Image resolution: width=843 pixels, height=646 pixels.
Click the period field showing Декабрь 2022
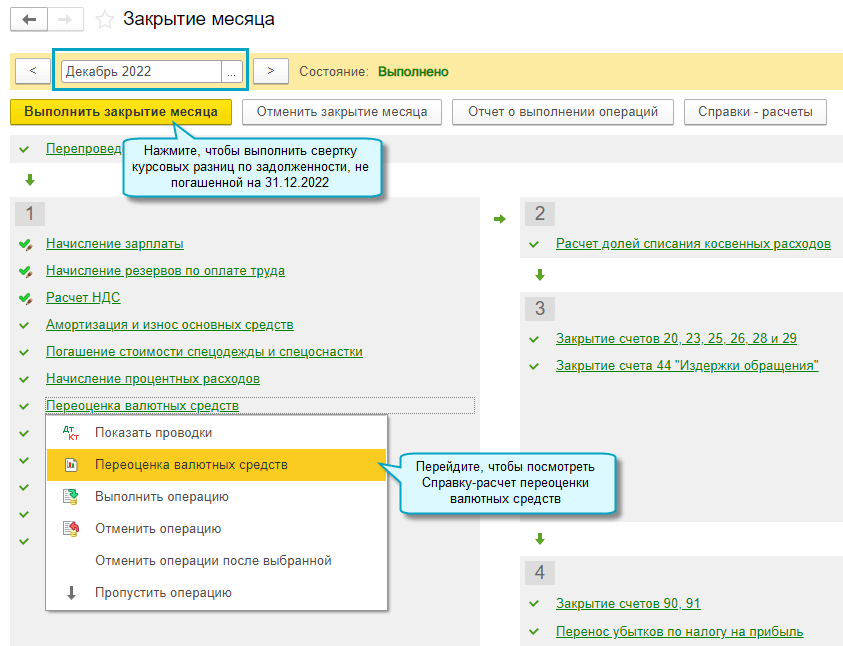coord(140,72)
